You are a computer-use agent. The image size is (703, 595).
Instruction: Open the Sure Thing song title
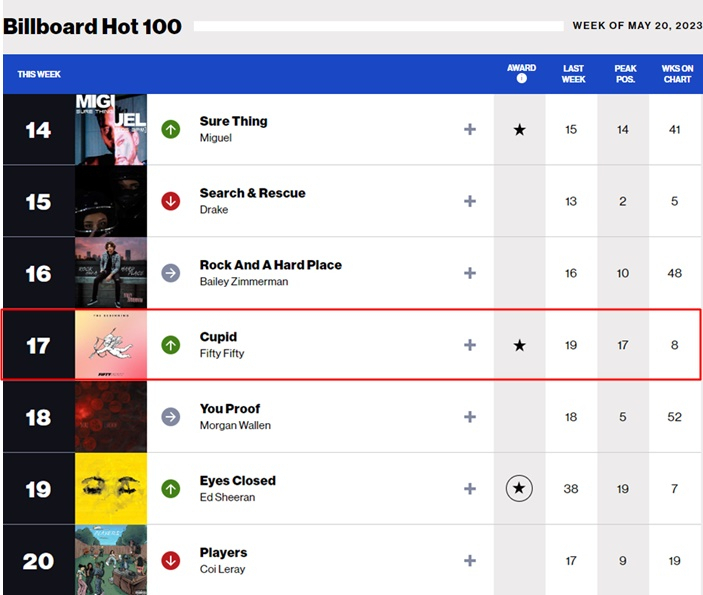pyautogui.click(x=234, y=122)
